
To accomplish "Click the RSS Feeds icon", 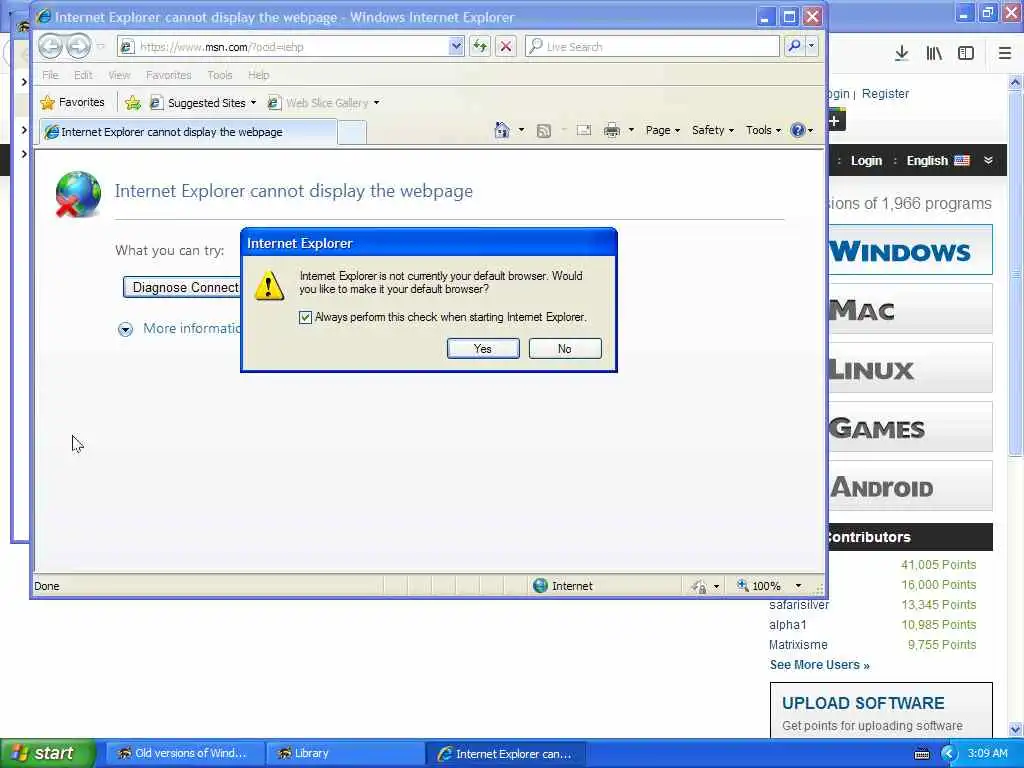I will (543, 131).
